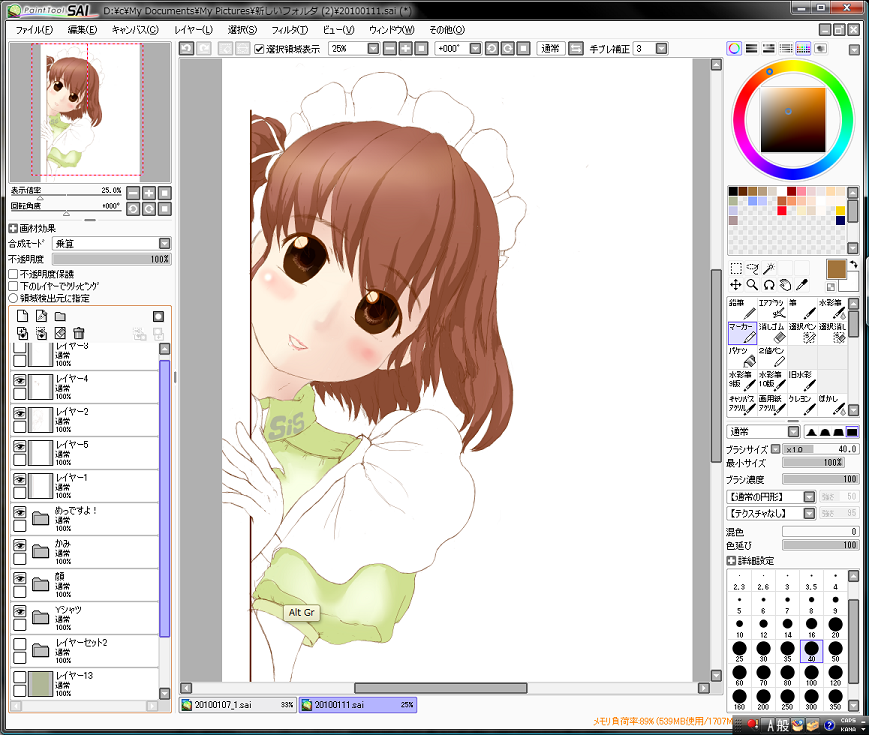The height and width of the screenshot is (735, 869).
Task: Zoom in with toolbar plus button
Action: (x=406, y=49)
